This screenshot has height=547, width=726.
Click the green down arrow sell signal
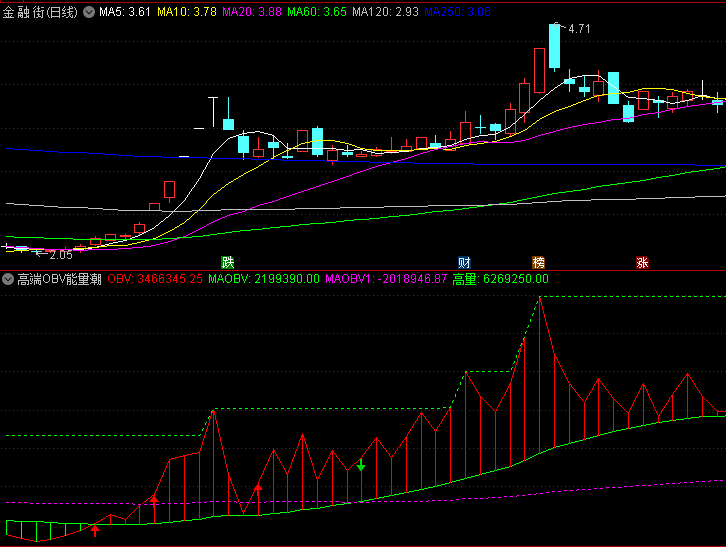pyautogui.click(x=361, y=466)
